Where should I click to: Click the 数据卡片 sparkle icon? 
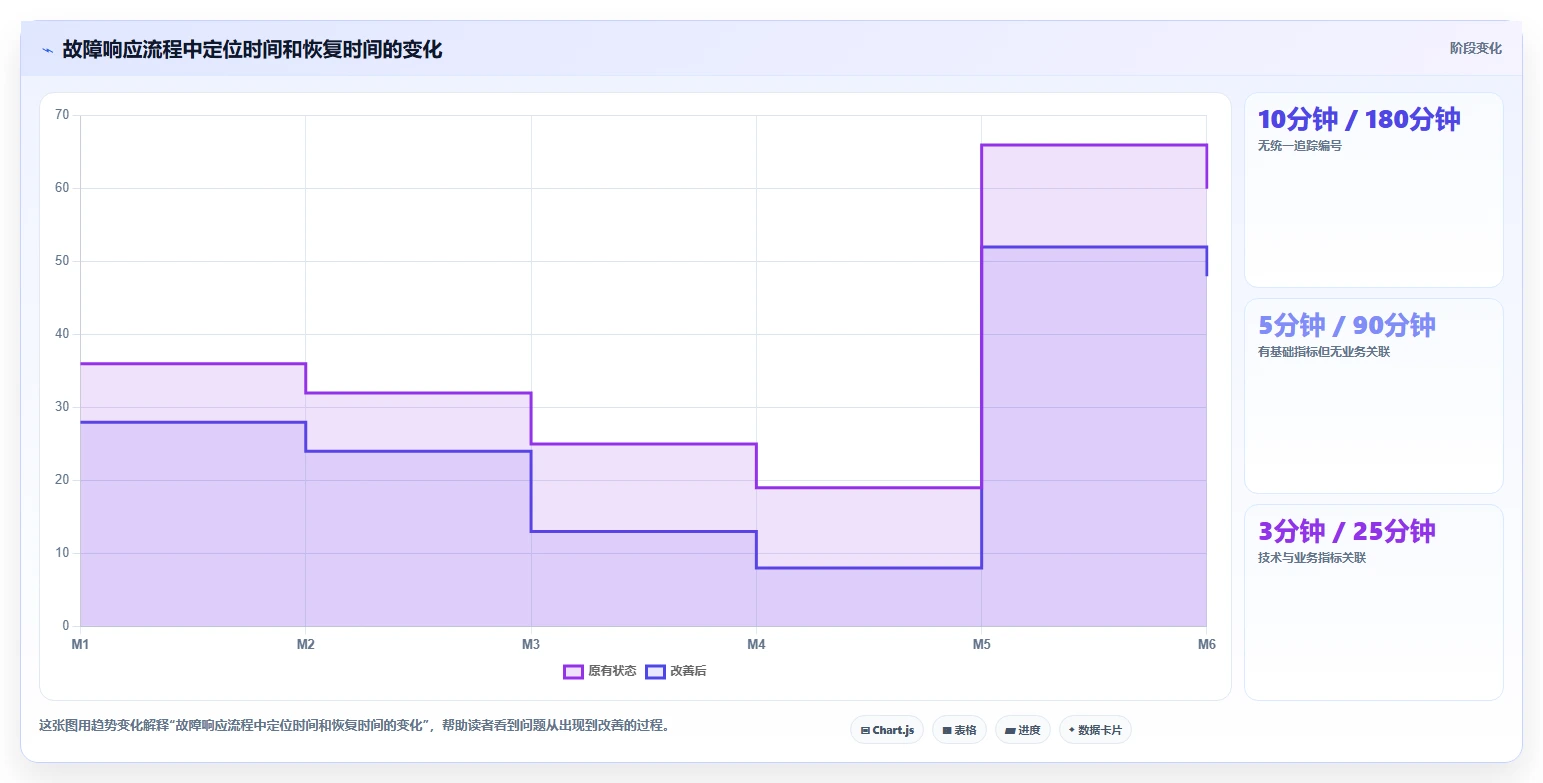pyautogui.click(x=1072, y=730)
